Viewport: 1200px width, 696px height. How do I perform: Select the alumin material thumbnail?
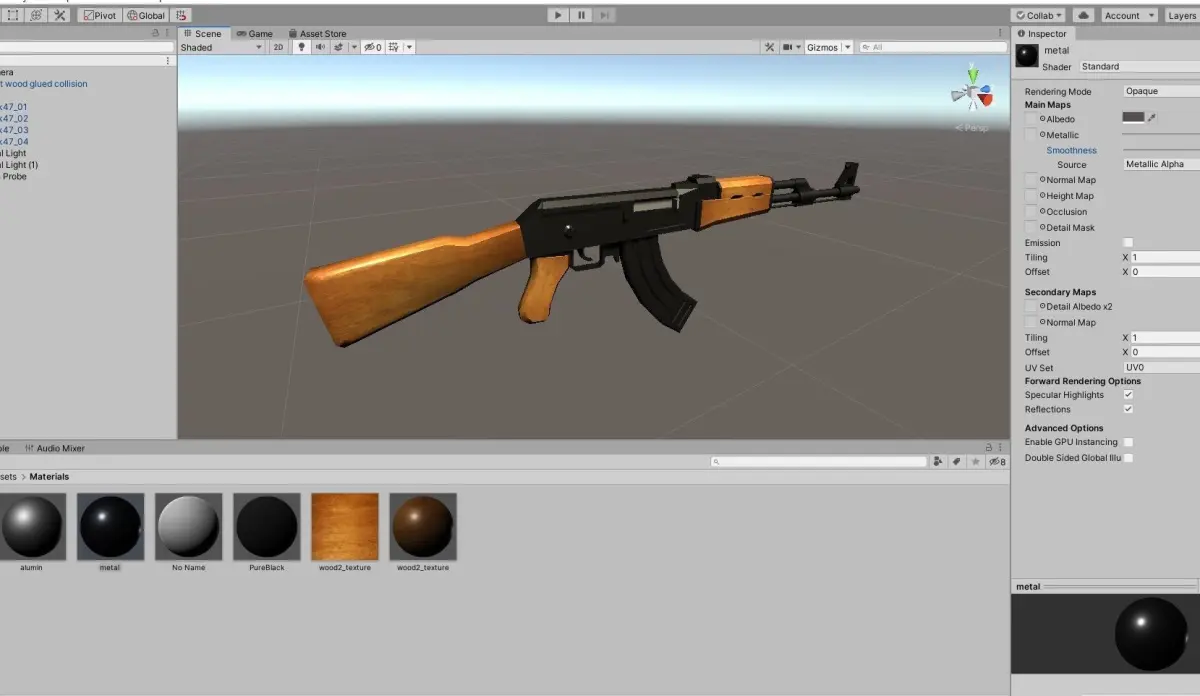pos(31,526)
